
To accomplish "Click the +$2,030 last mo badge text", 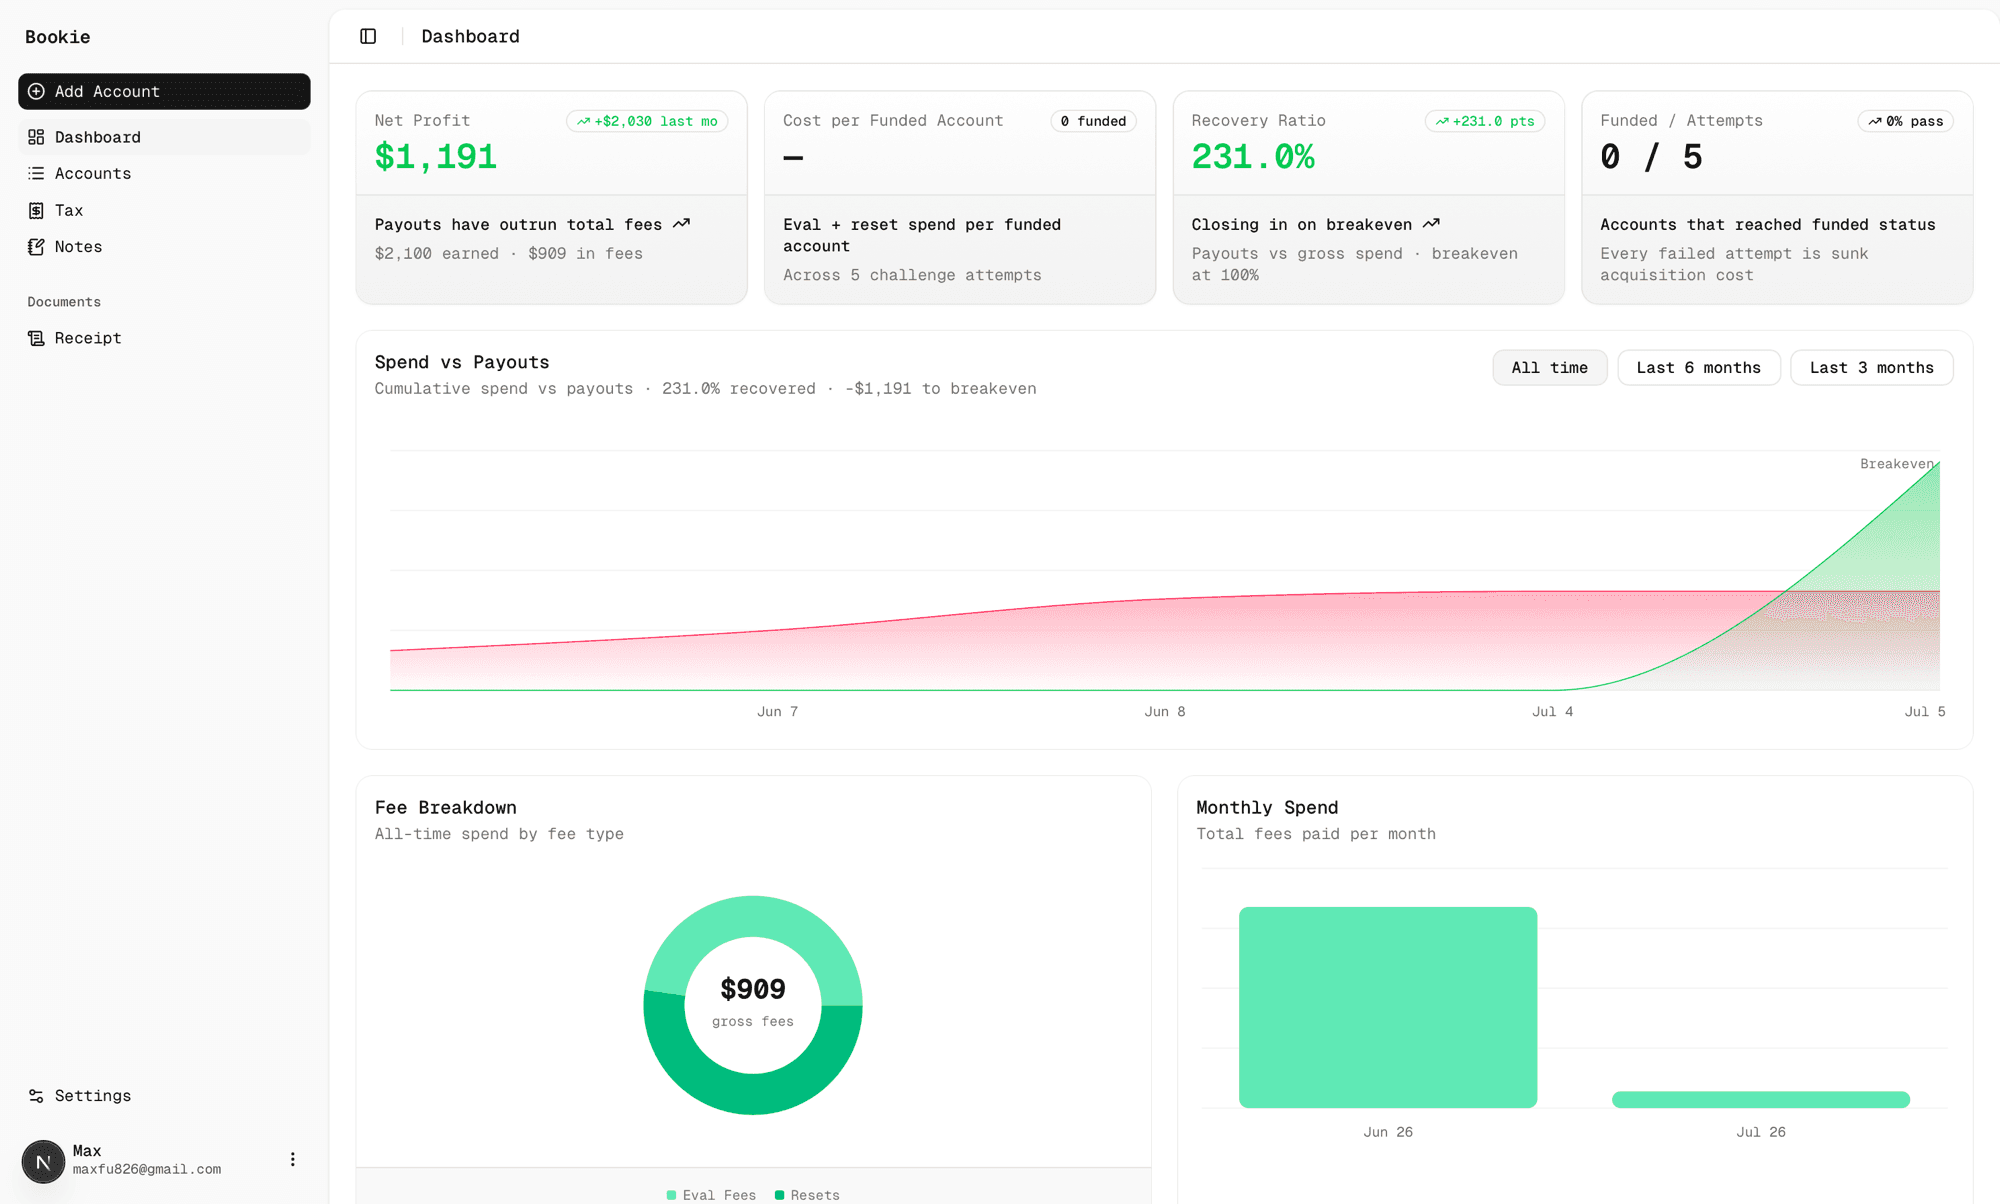I will point(656,121).
